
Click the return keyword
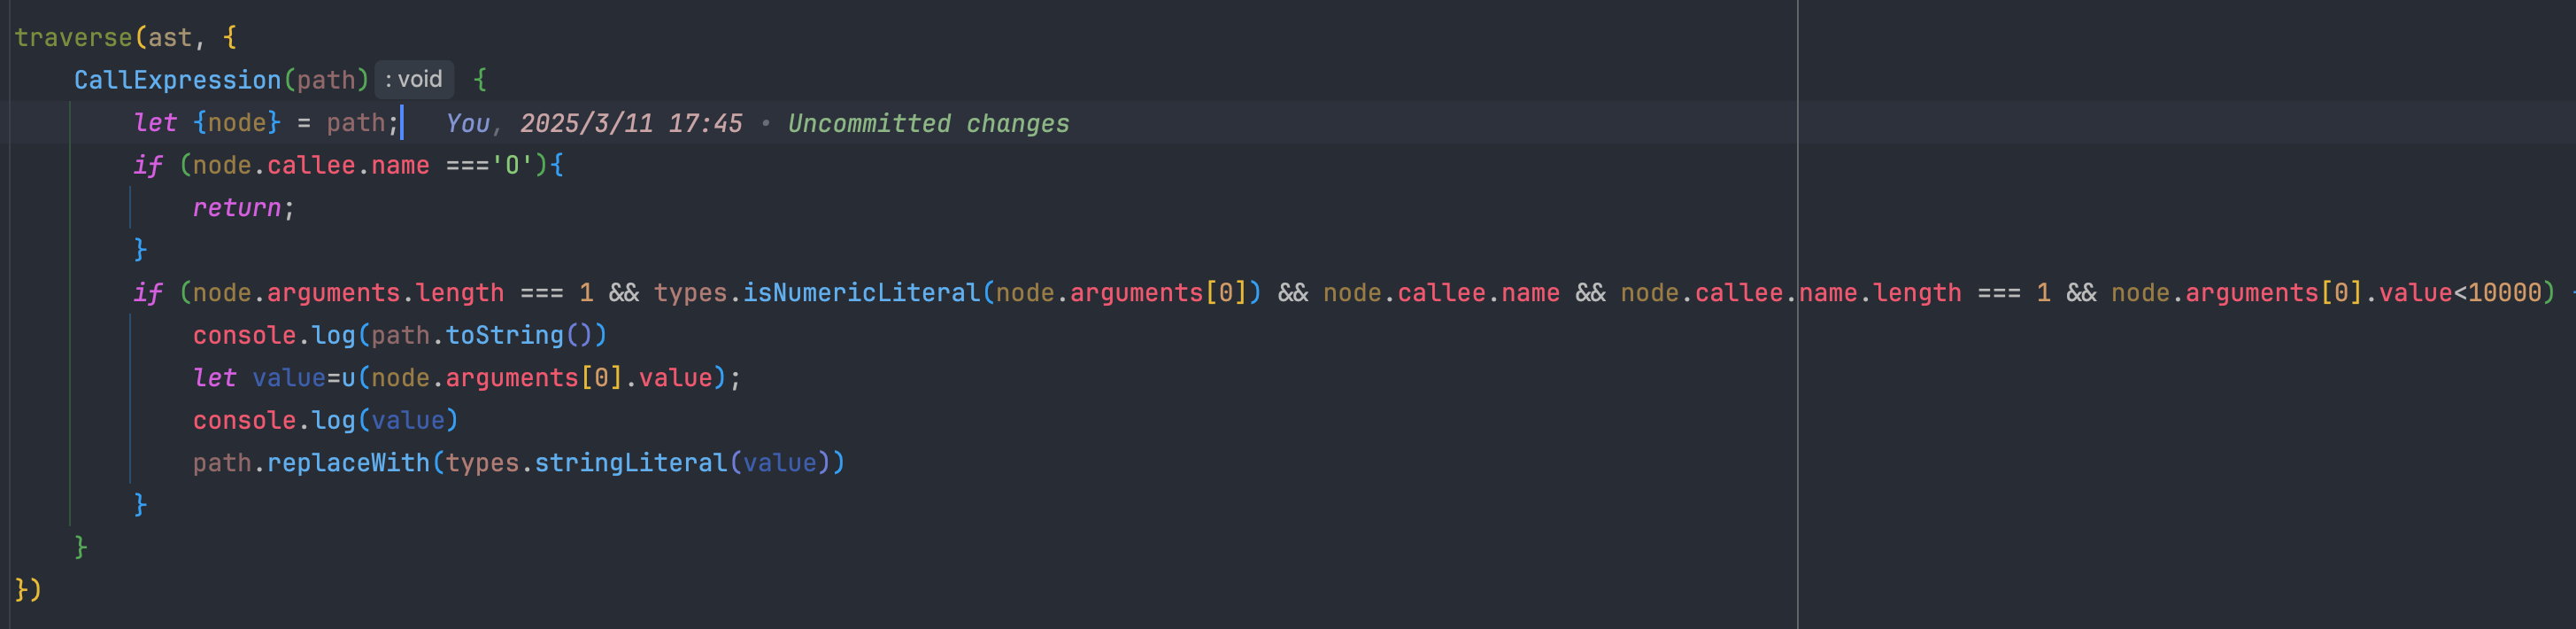[x=236, y=208]
